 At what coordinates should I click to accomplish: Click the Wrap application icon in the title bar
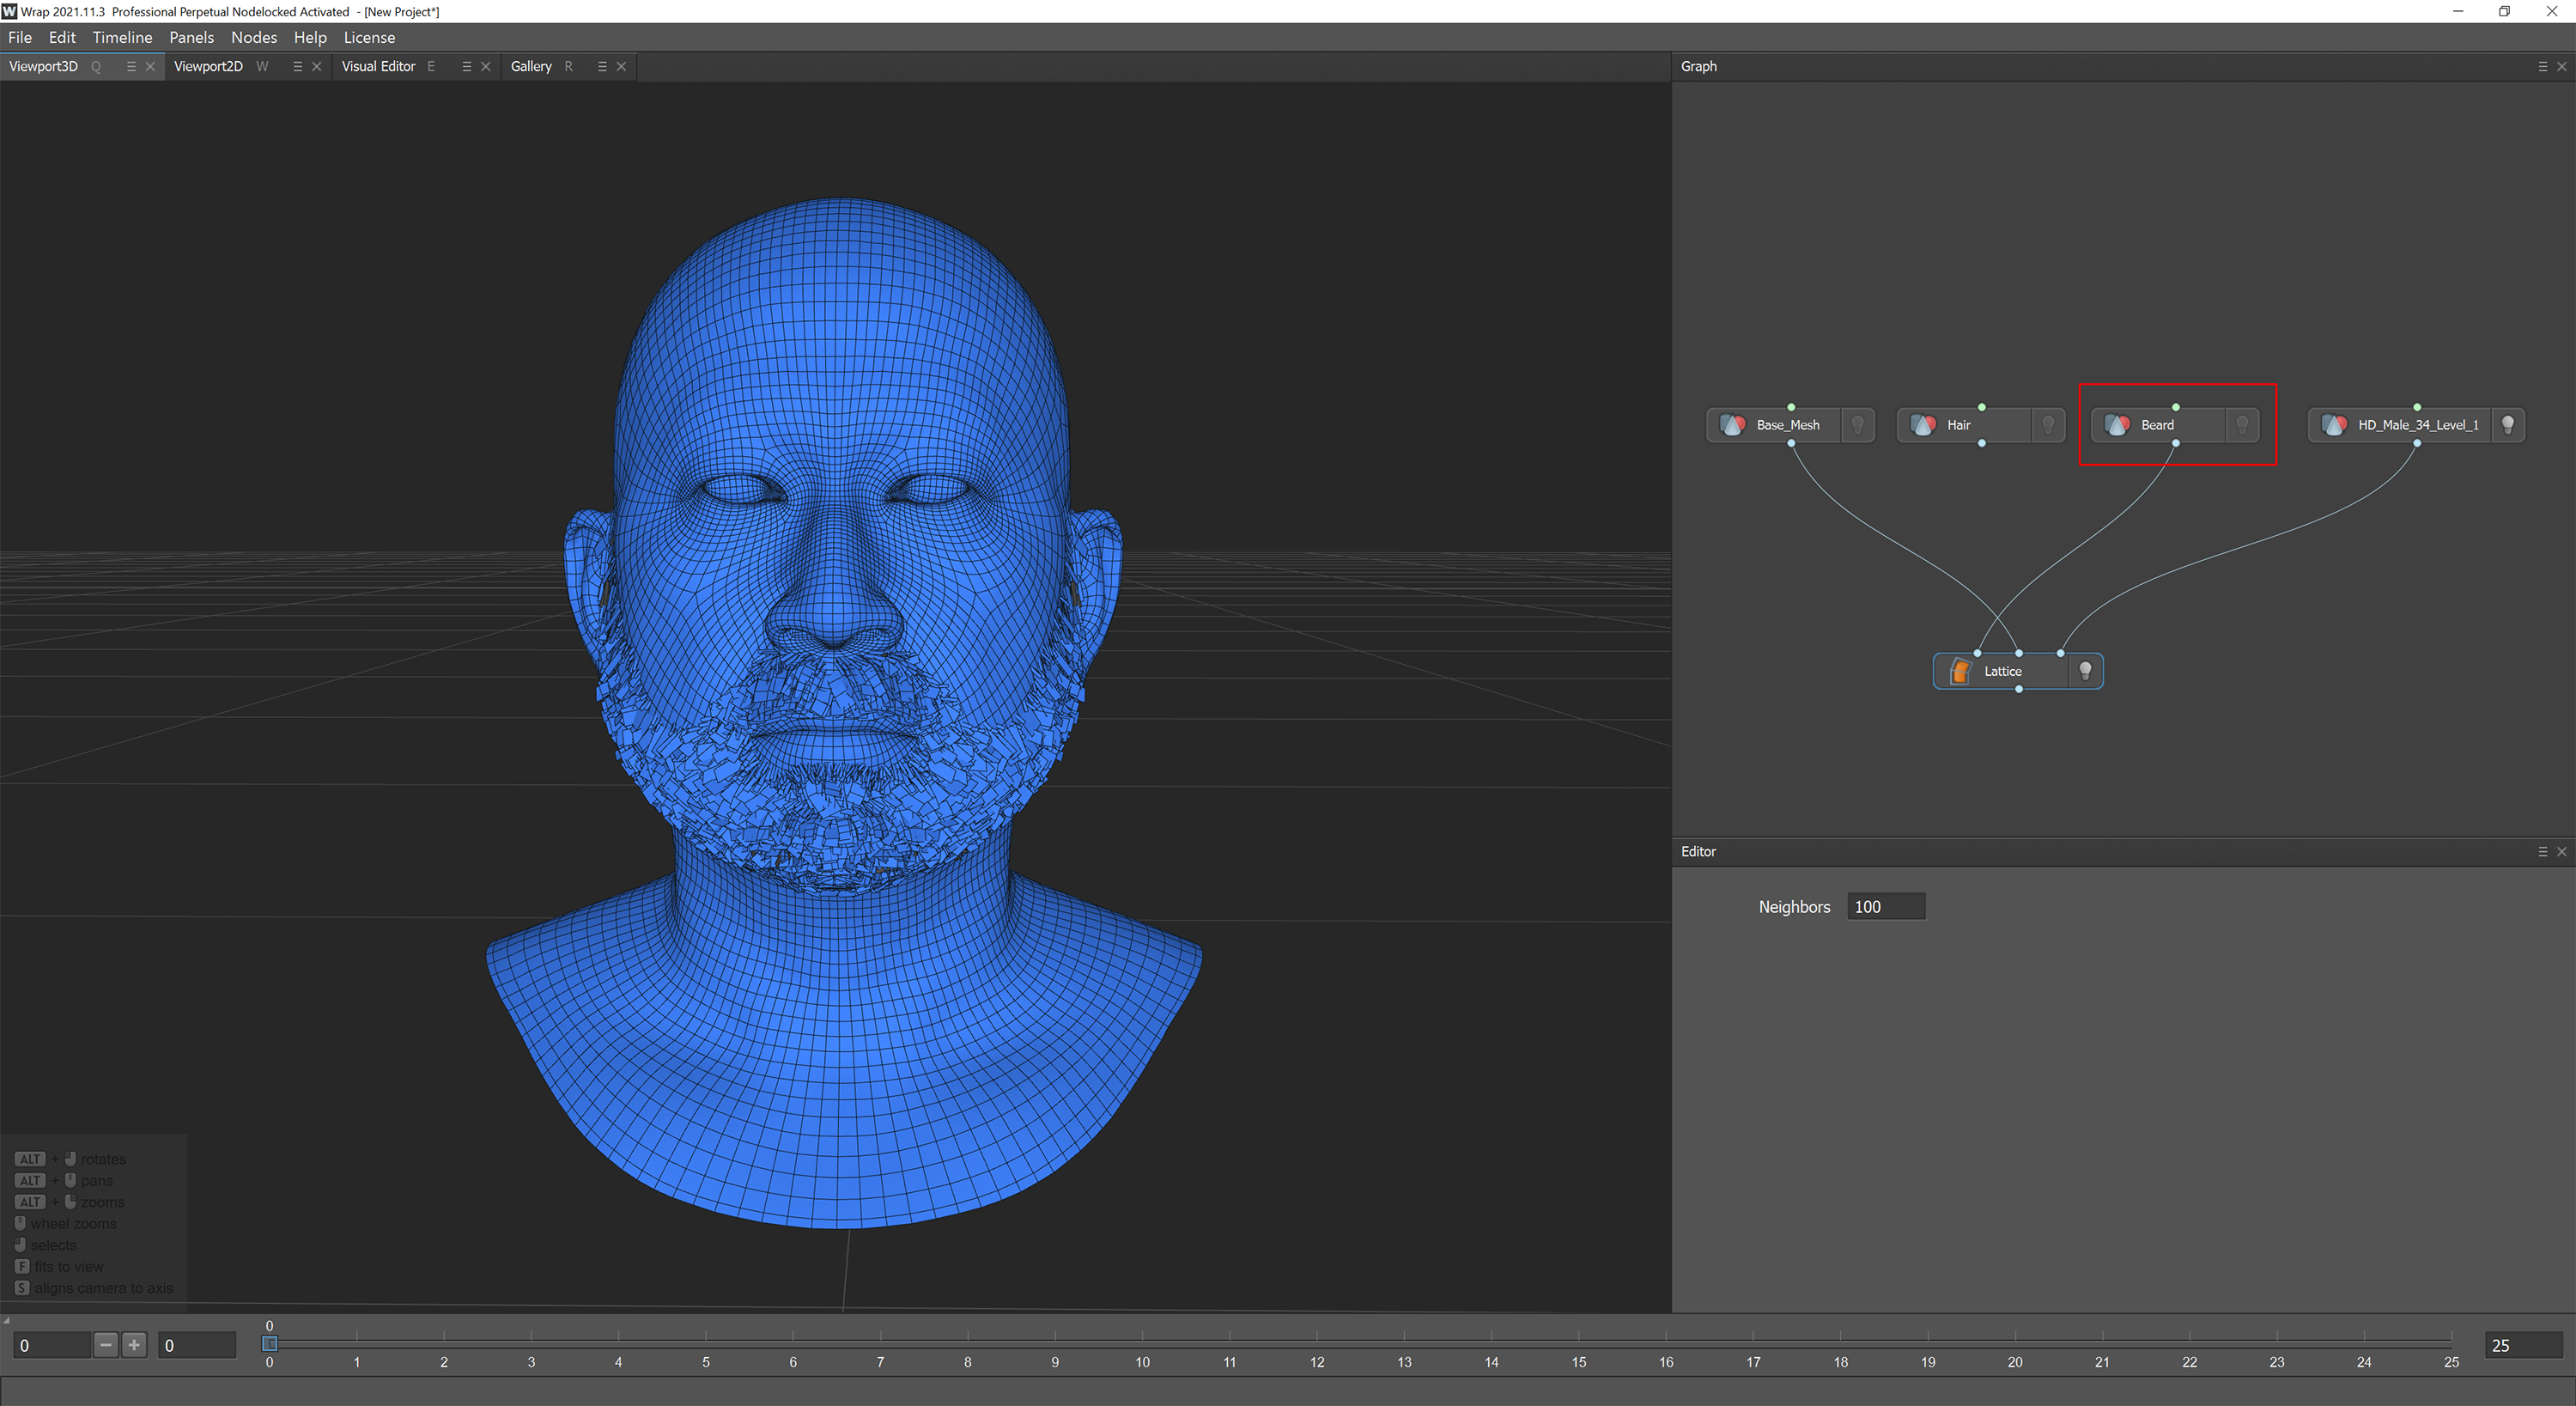coord(10,11)
